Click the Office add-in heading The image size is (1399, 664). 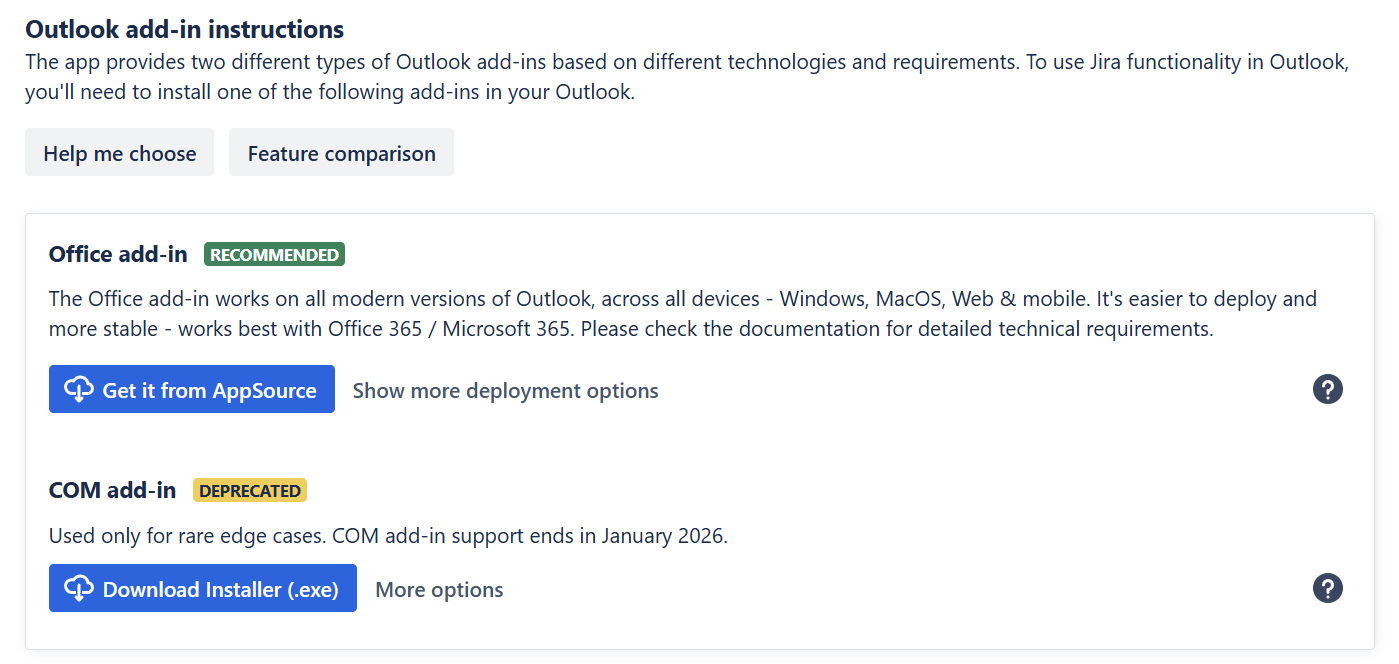(x=118, y=254)
